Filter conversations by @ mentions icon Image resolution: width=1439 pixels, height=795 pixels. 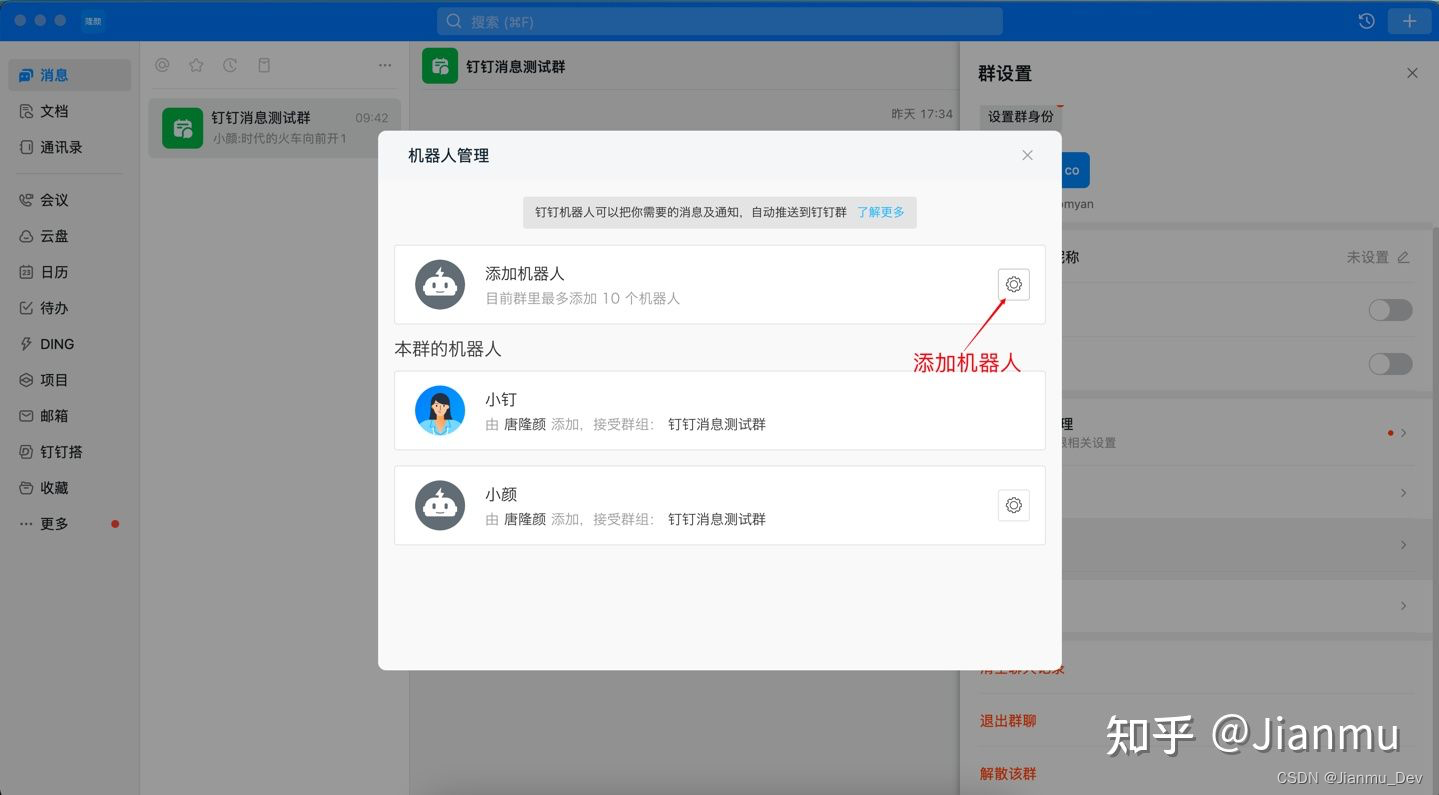(162, 65)
